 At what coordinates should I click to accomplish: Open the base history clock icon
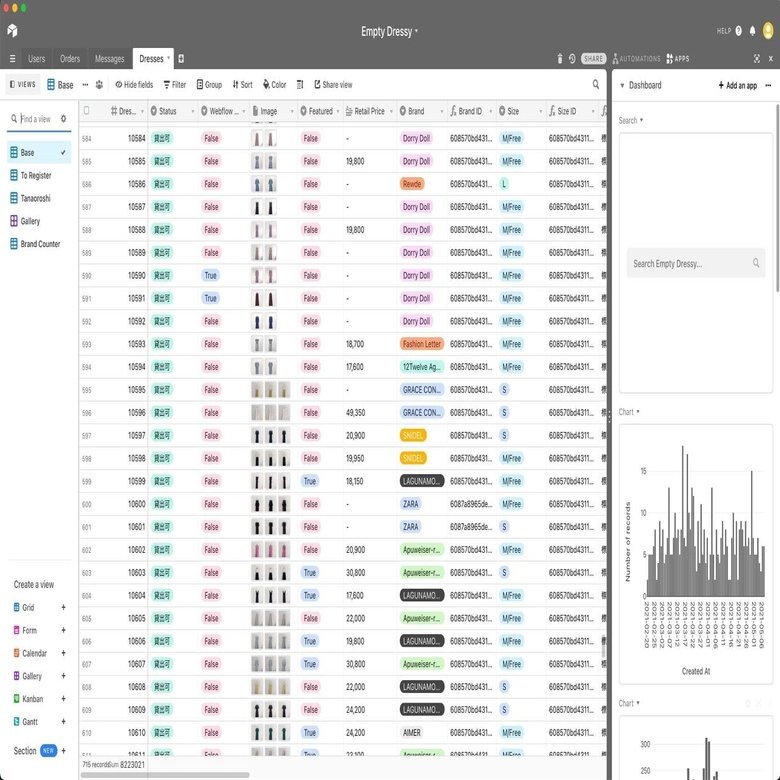click(572, 59)
